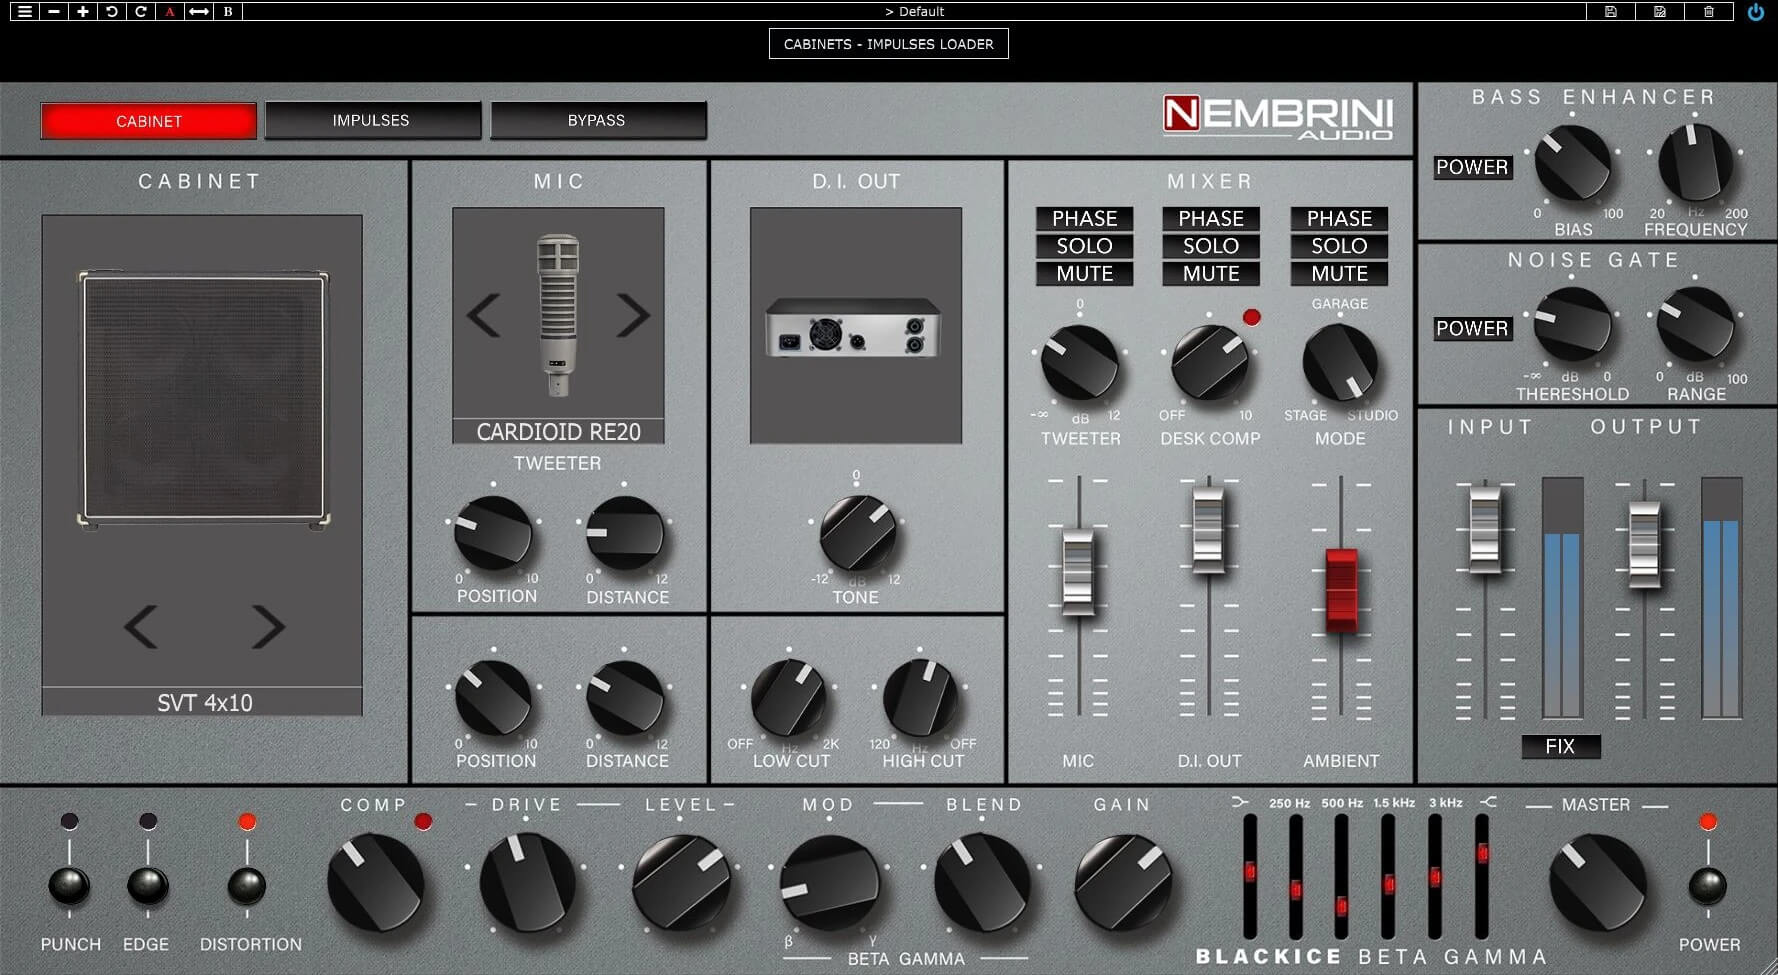Select the A preset state
Image resolution: width=1778 pixels, height=975 pixels.
pyautogui.click(x=170, y=11)
